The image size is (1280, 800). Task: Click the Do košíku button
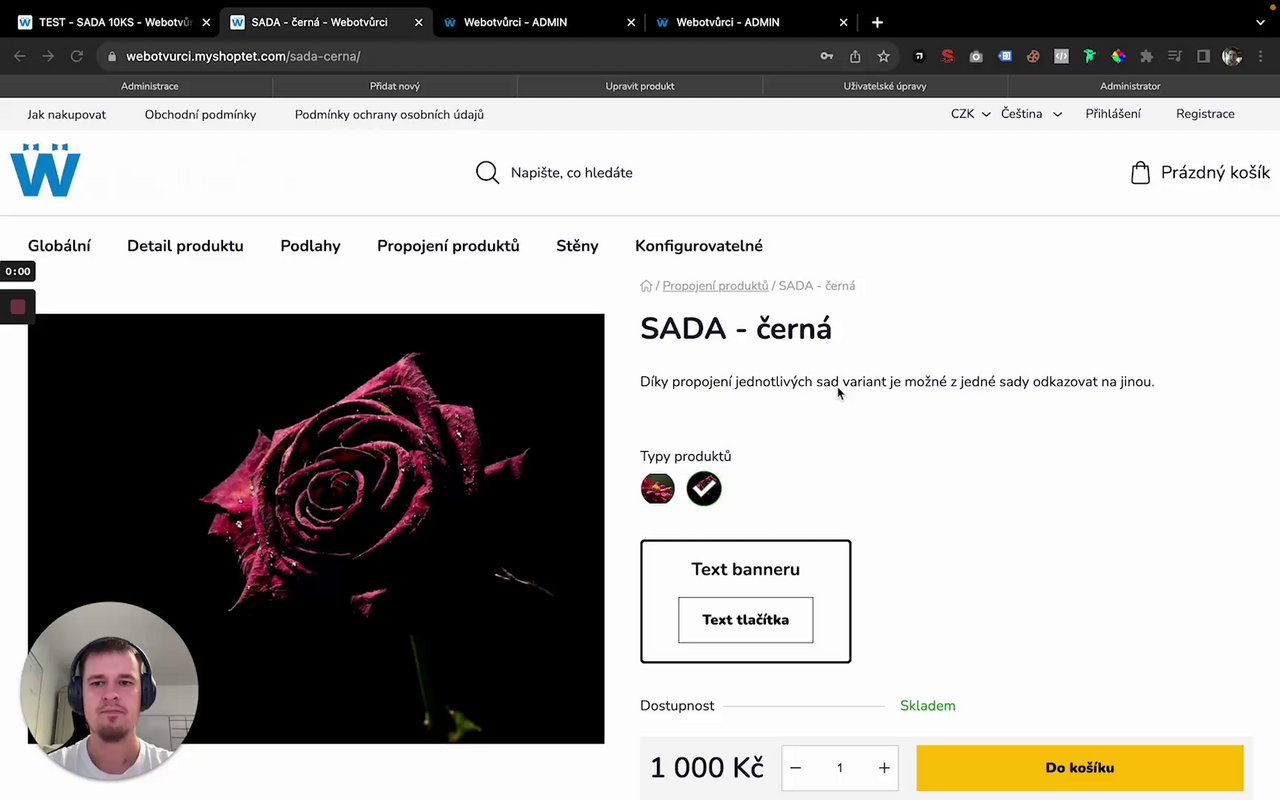(1080, 768)
